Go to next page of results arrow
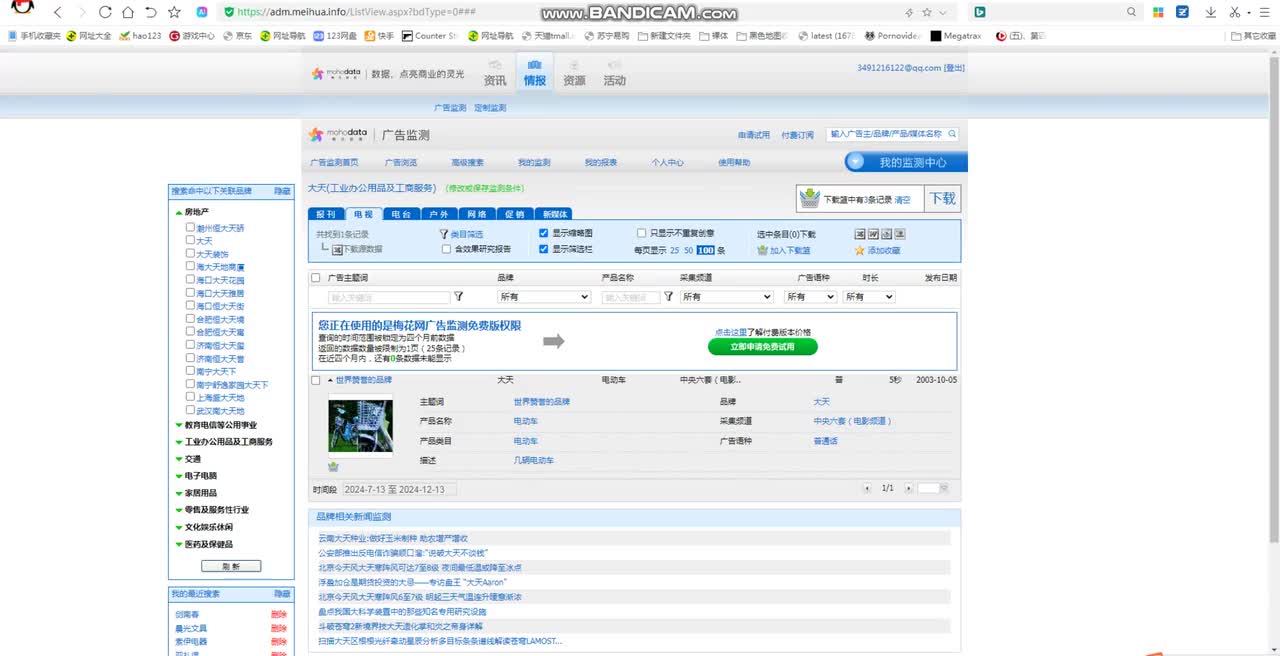The width and height of the screenshot is (1280, 656). point(908,488)
